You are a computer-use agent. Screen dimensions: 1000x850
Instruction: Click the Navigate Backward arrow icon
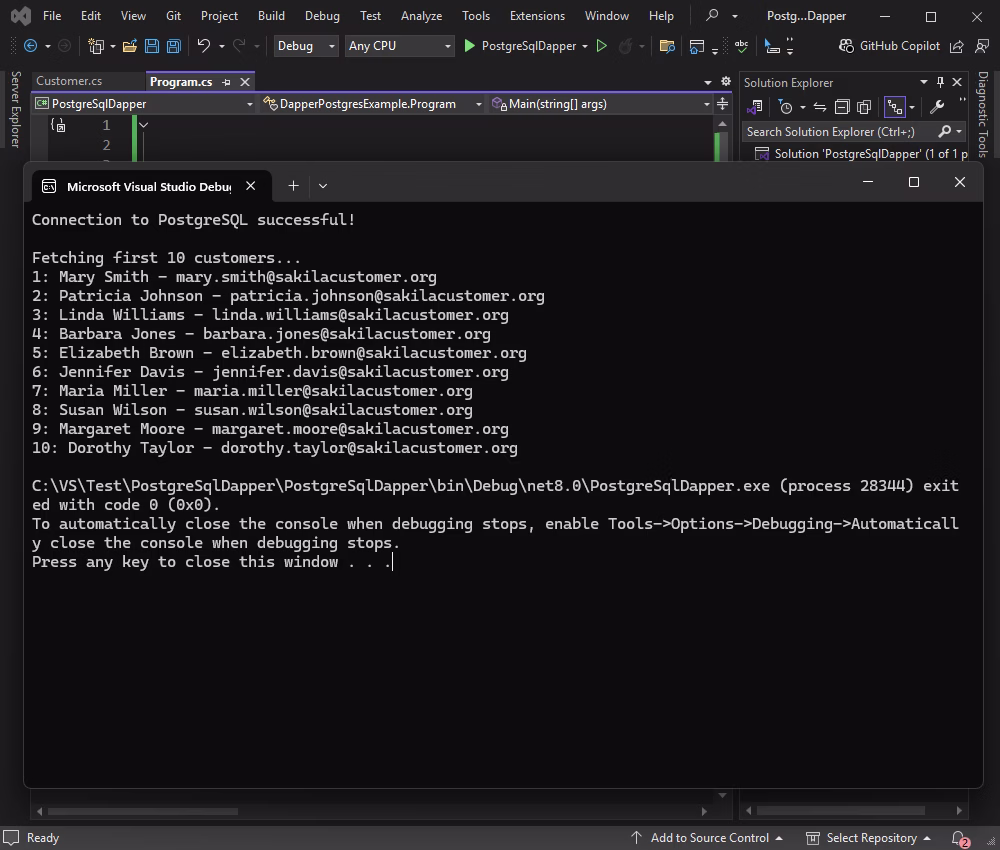click(x=30, y=45)
